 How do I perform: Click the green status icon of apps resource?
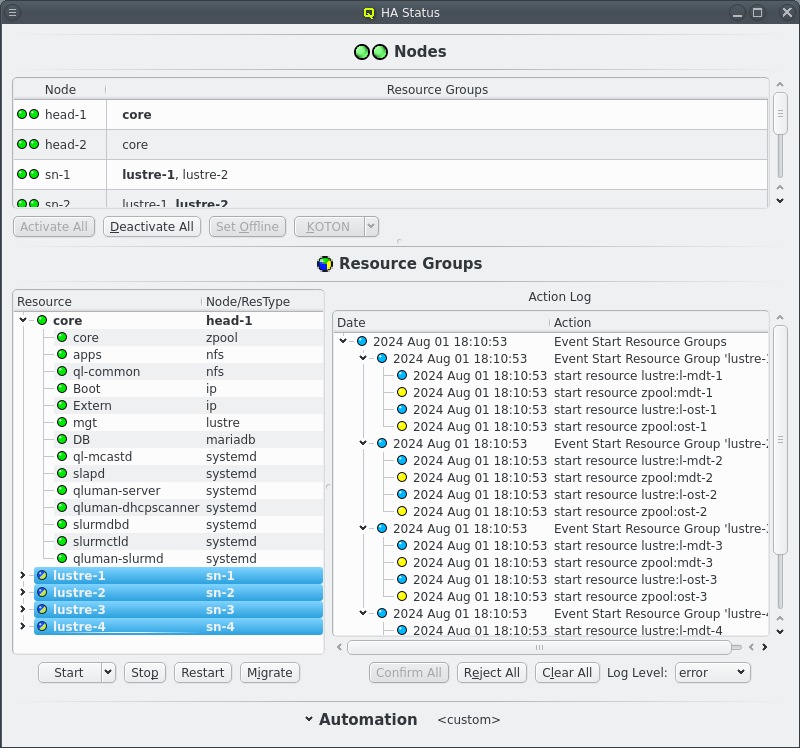pyautogui.click(x=62, y=354)
